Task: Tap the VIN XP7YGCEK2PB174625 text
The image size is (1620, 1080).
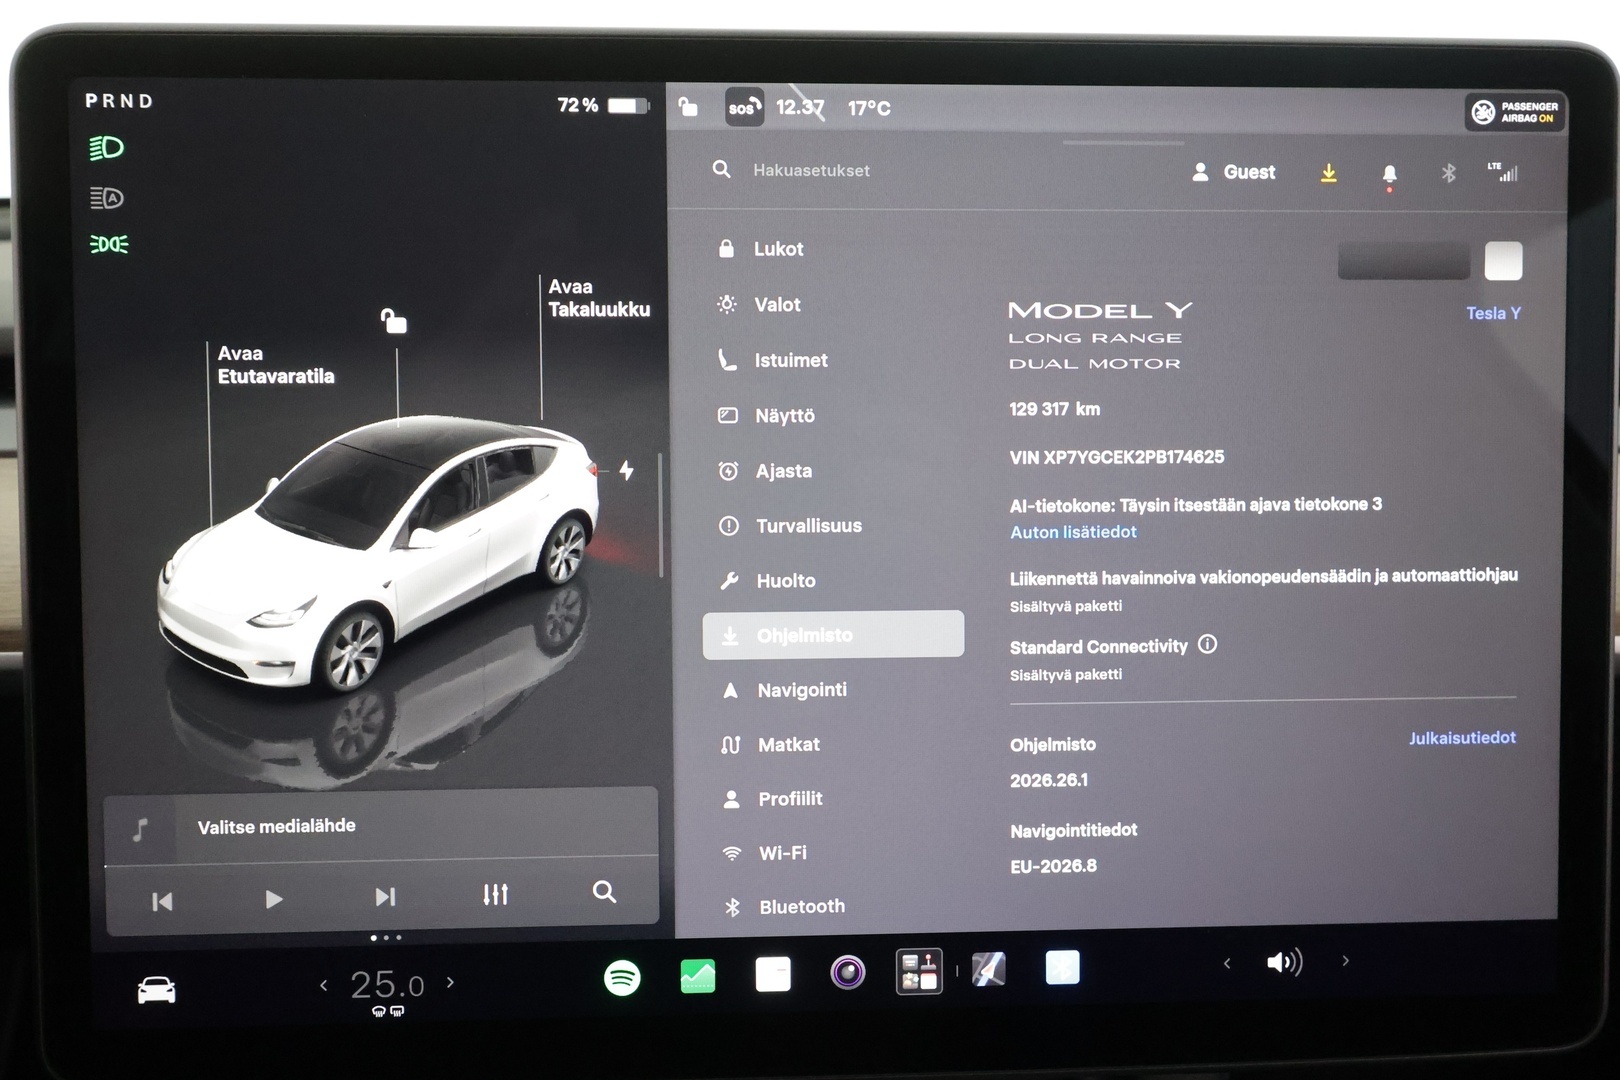Action: pyautogui.click(x=1116, y=457)
